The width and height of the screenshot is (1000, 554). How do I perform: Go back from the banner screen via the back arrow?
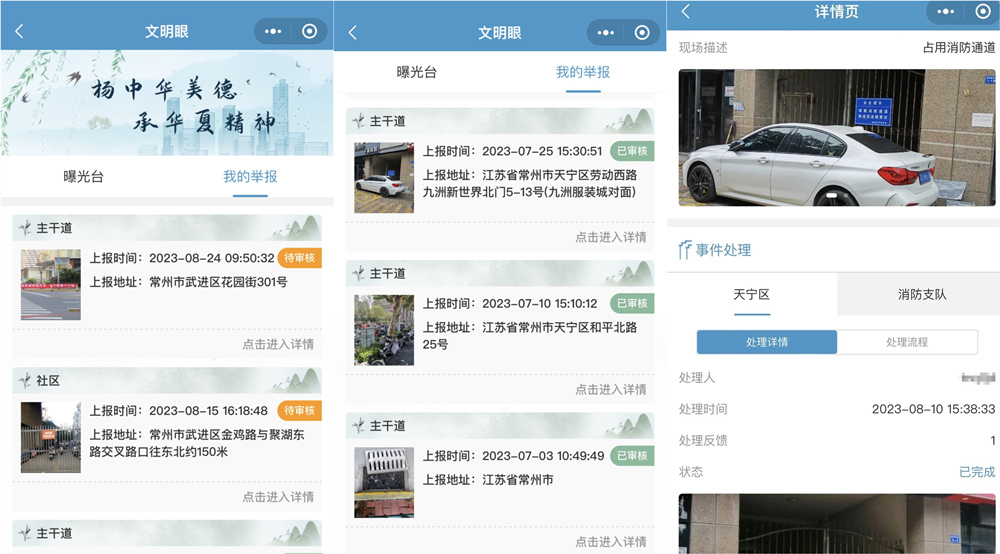(x=19, y=31)
